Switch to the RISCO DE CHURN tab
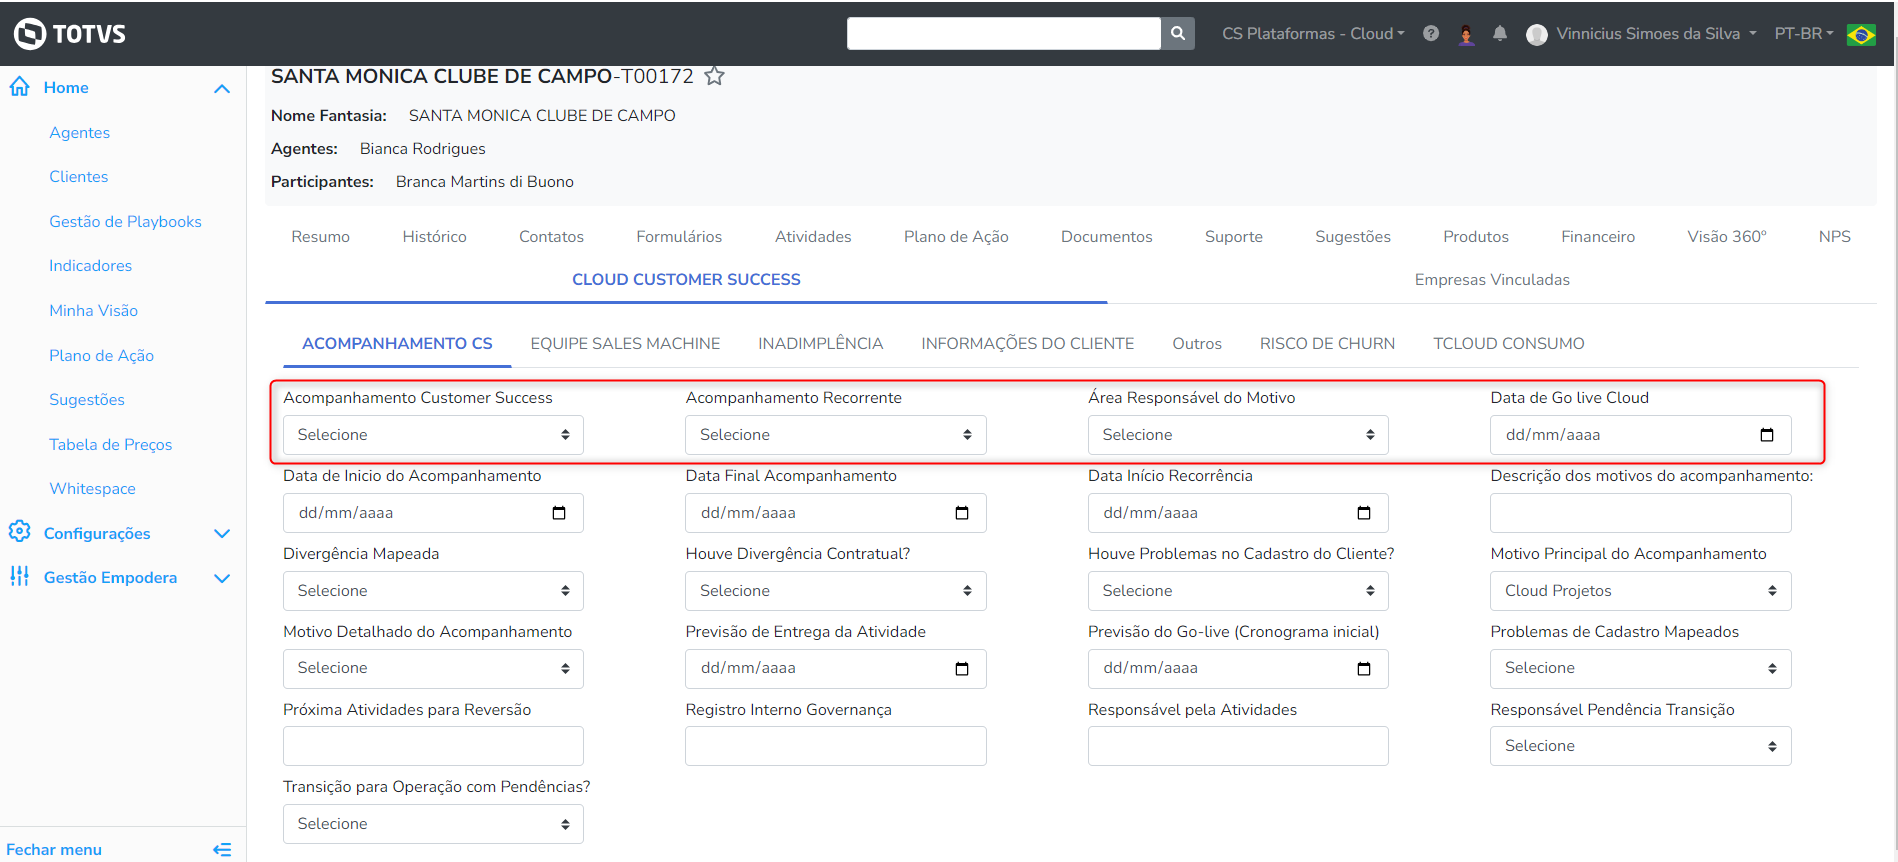1898x862 pixels. [1327, 343]
